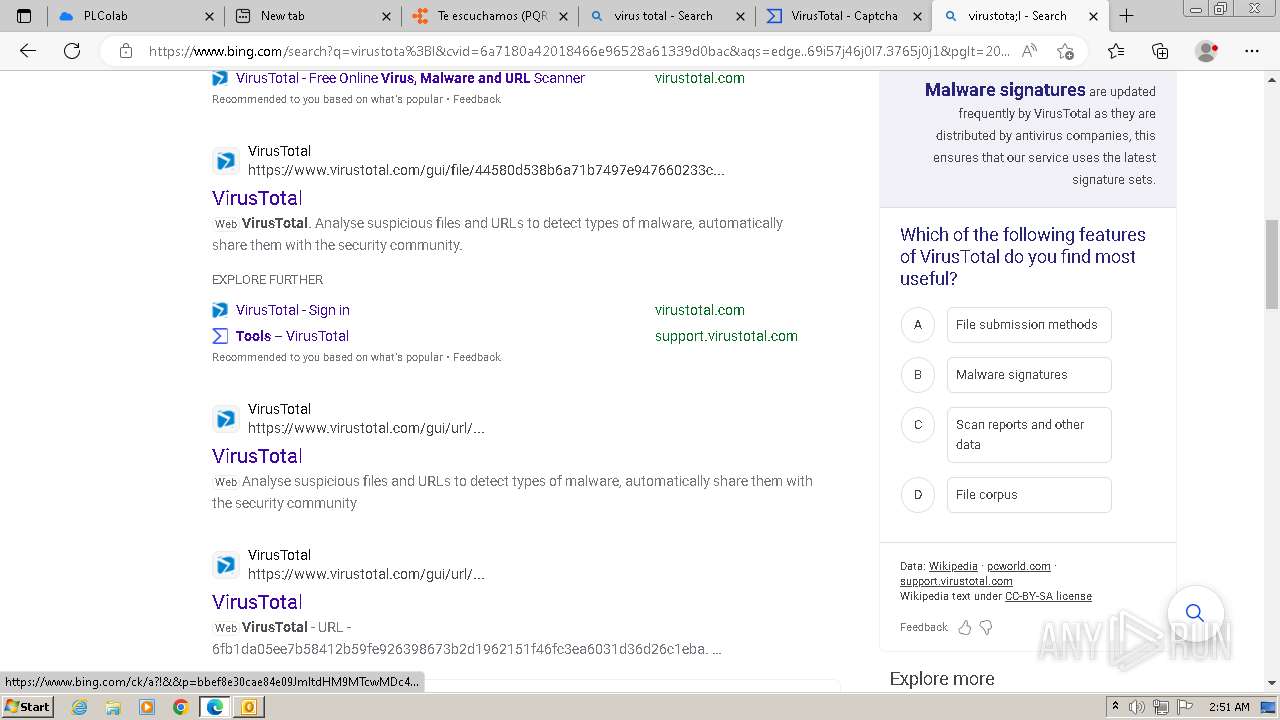The image size is (1280, 720).
Task: Open the volume speaker tray icon
Action: point(1137,707)
